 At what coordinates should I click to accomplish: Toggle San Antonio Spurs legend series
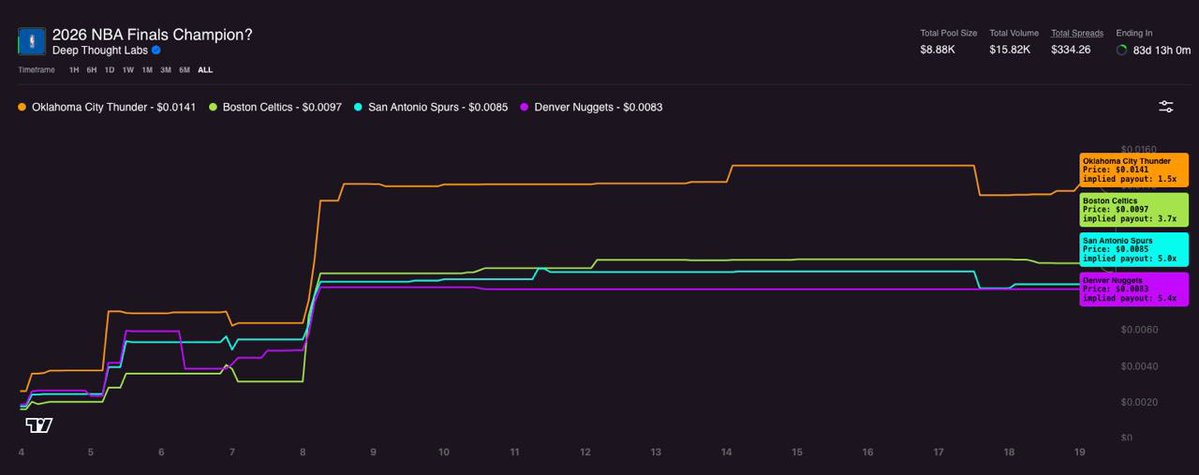click(431, 107)
